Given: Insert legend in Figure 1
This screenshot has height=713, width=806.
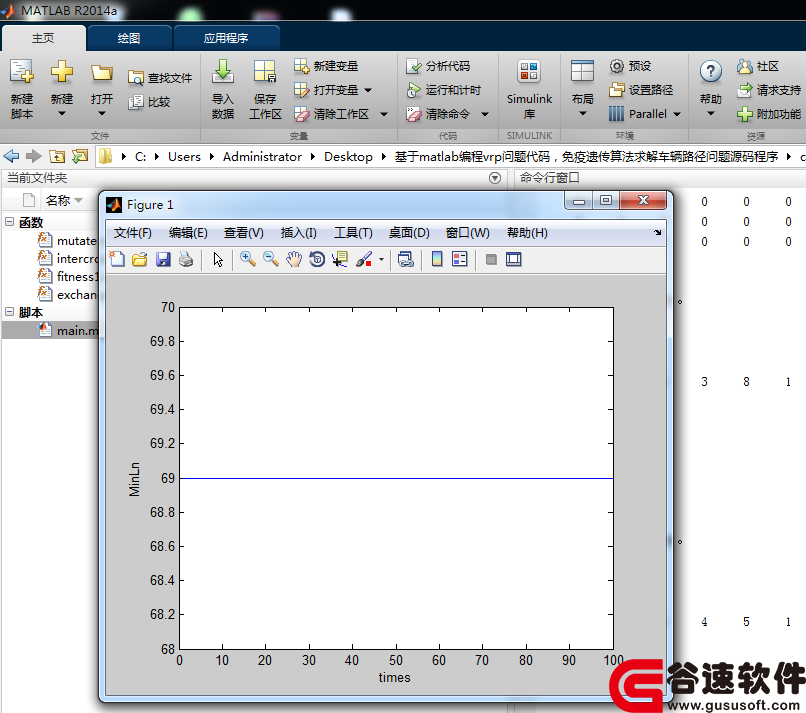Looking at the screenshot, I should click(460, 259).
